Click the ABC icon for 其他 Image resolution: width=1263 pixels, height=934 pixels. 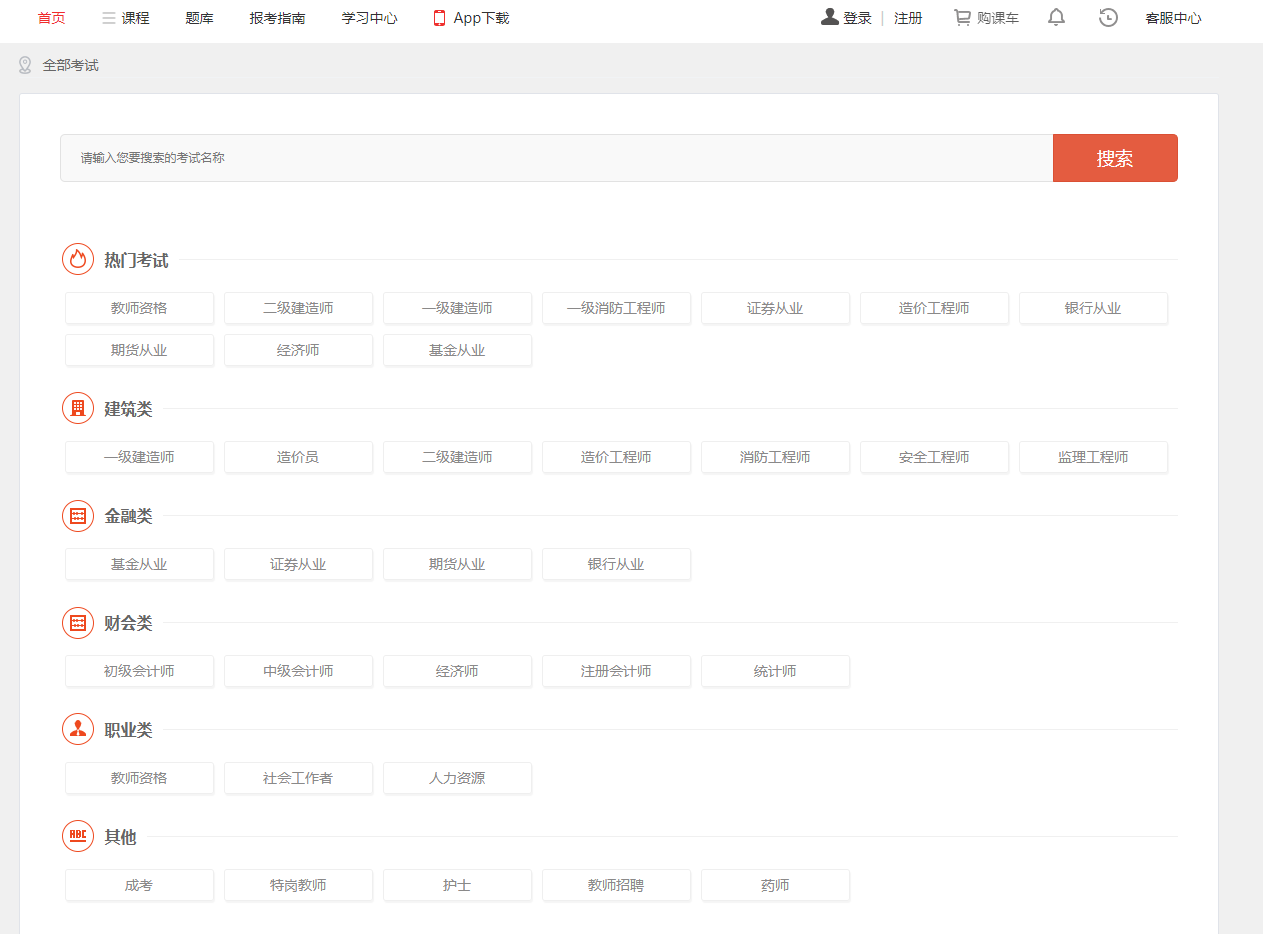pyautogui.click(x=78, y=836)
